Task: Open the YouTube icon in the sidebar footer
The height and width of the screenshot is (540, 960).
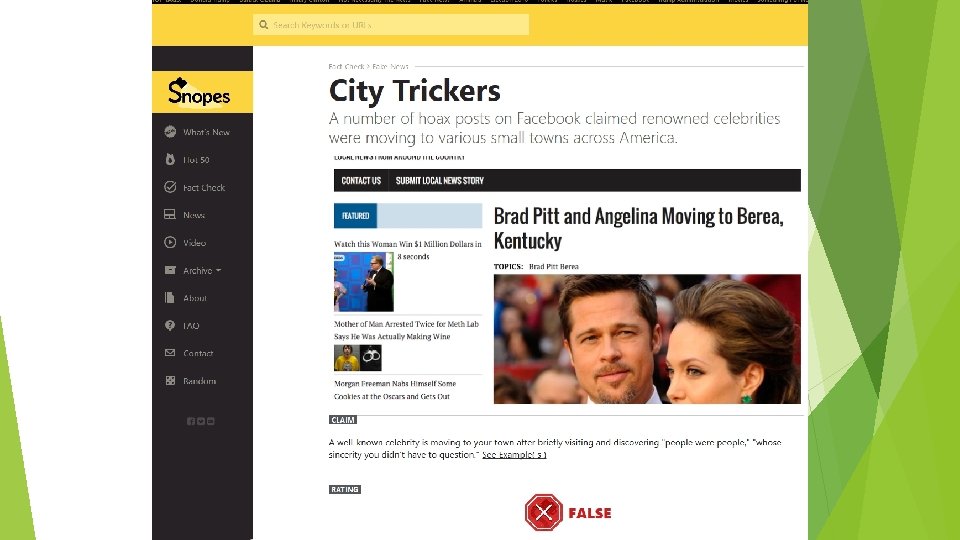Action: tap(211, 421)
